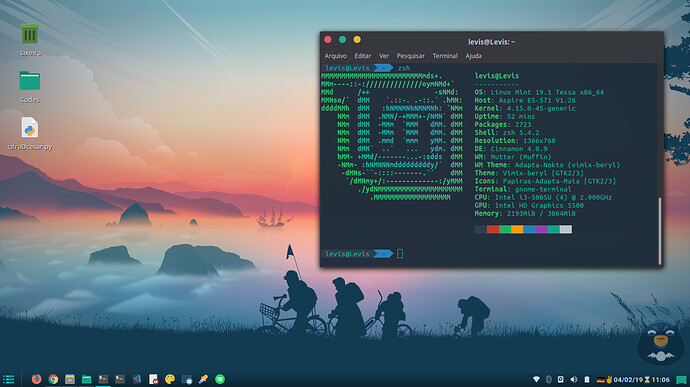Launch Visual Studio Code from the panel
The width and height of the screenshot is (690, 387).
tap(137, 379)
